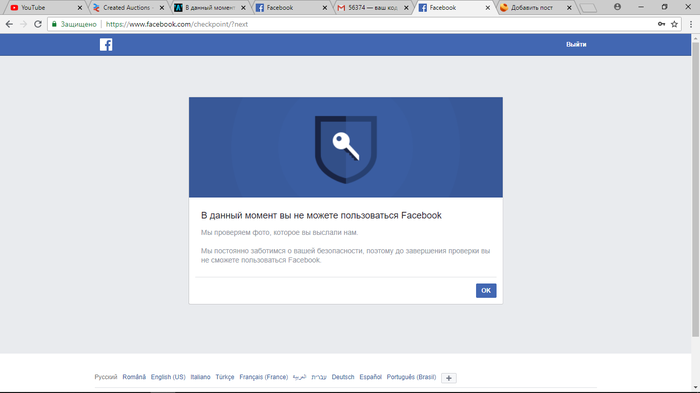
Task: Open a new tab button
Action: (x=588, y=8)
